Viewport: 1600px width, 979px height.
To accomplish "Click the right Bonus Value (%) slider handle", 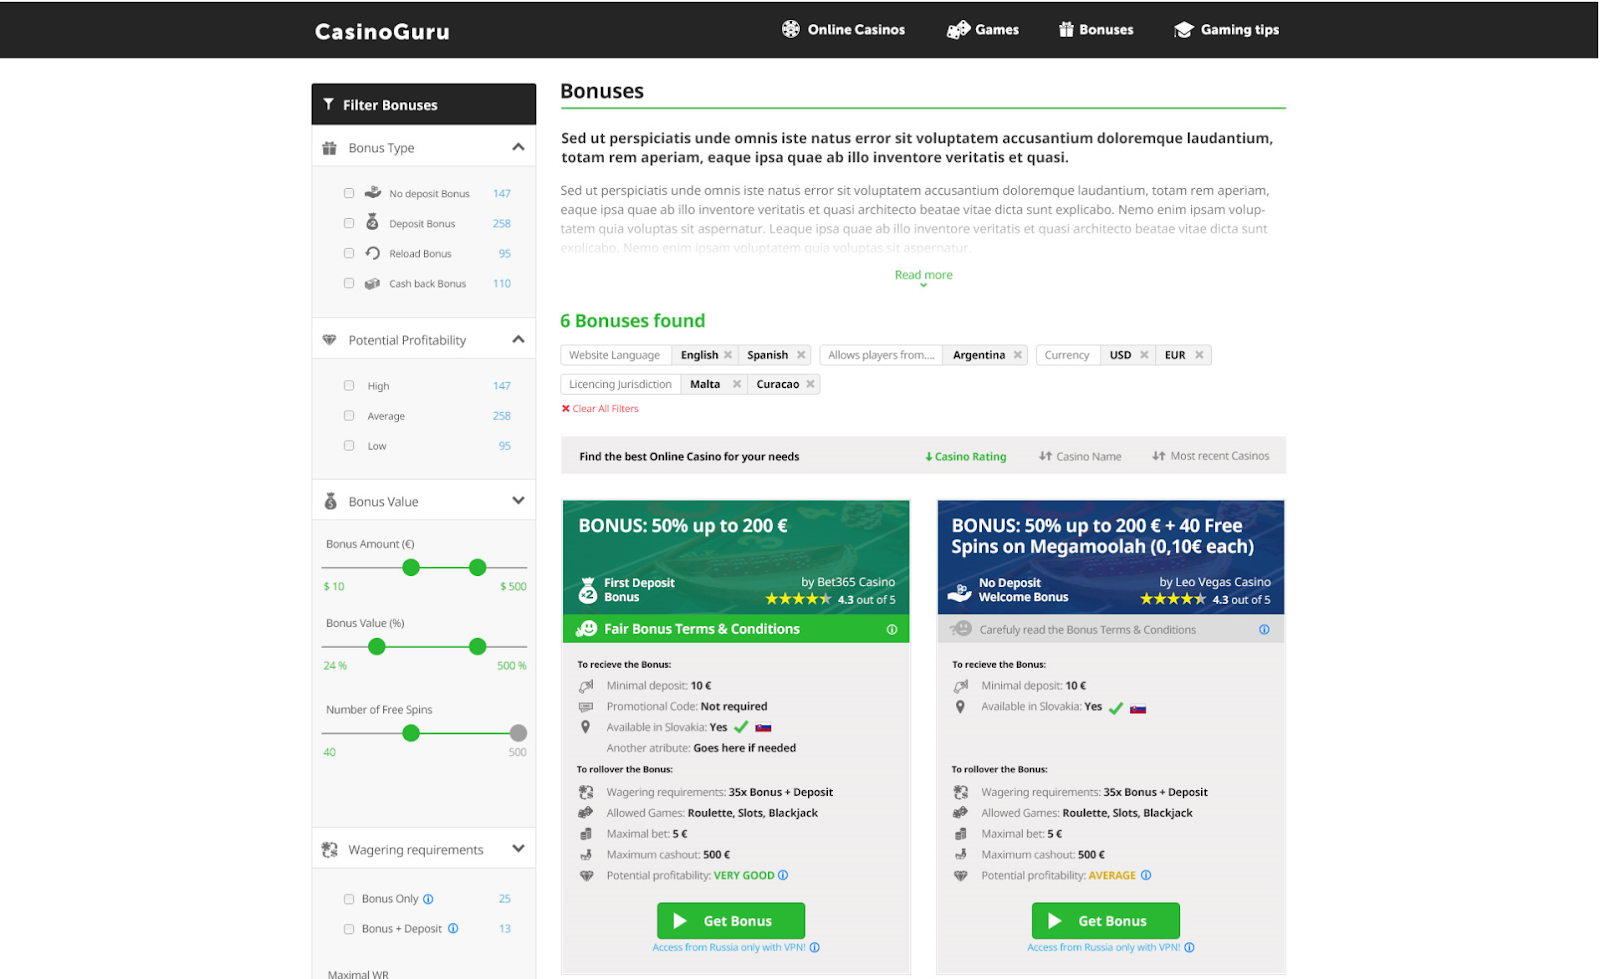I will coord(478,646).
